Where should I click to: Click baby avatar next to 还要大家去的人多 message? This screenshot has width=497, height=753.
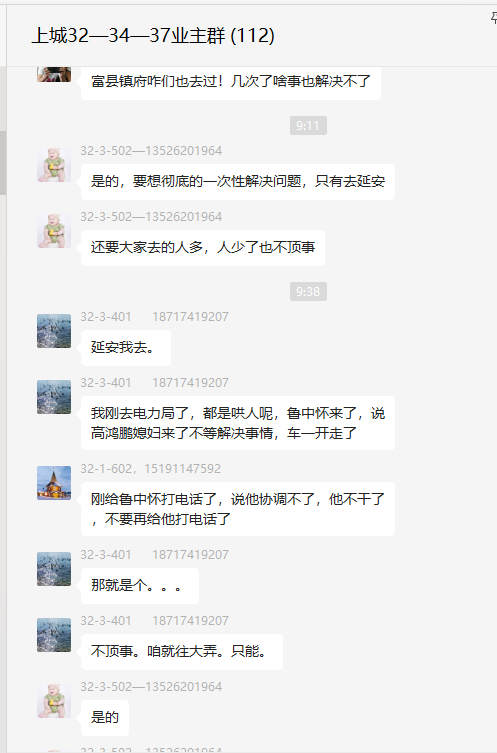pyautogui.click(x=54, y=231)
